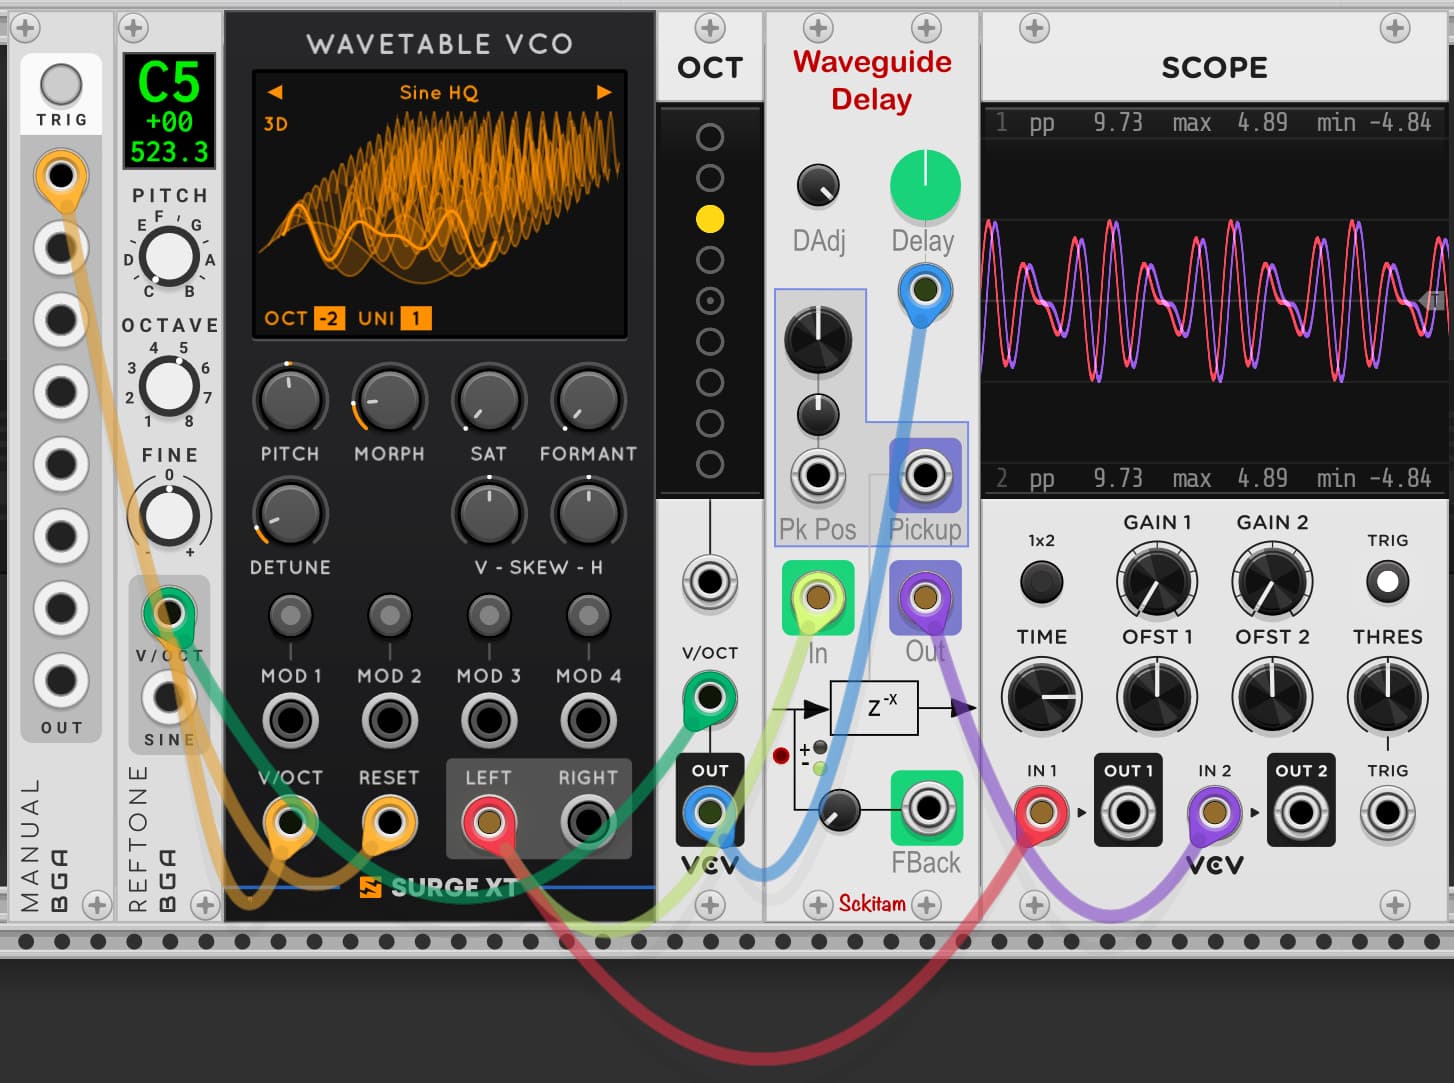The height and width of the screenshot is (1083, 1454).
Task: Toggle the Scope TRIG mode button
Action: pos(1387,581)
